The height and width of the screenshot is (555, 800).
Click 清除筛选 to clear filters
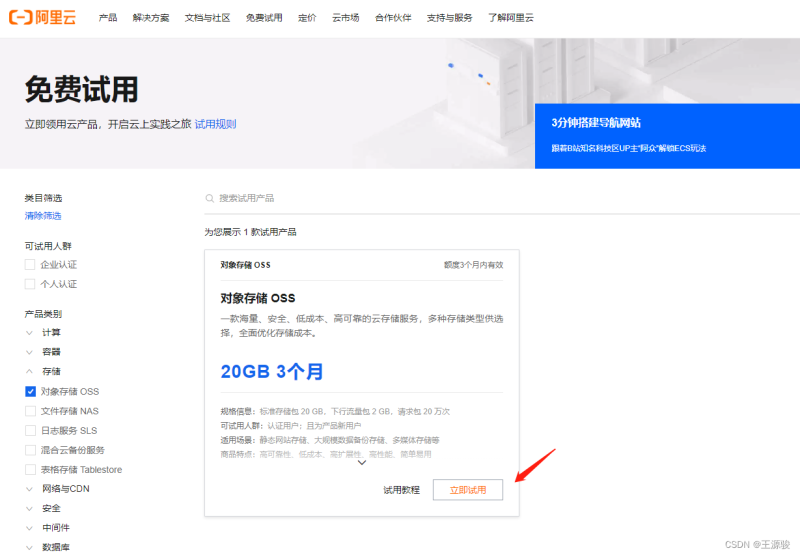[43, 216]
